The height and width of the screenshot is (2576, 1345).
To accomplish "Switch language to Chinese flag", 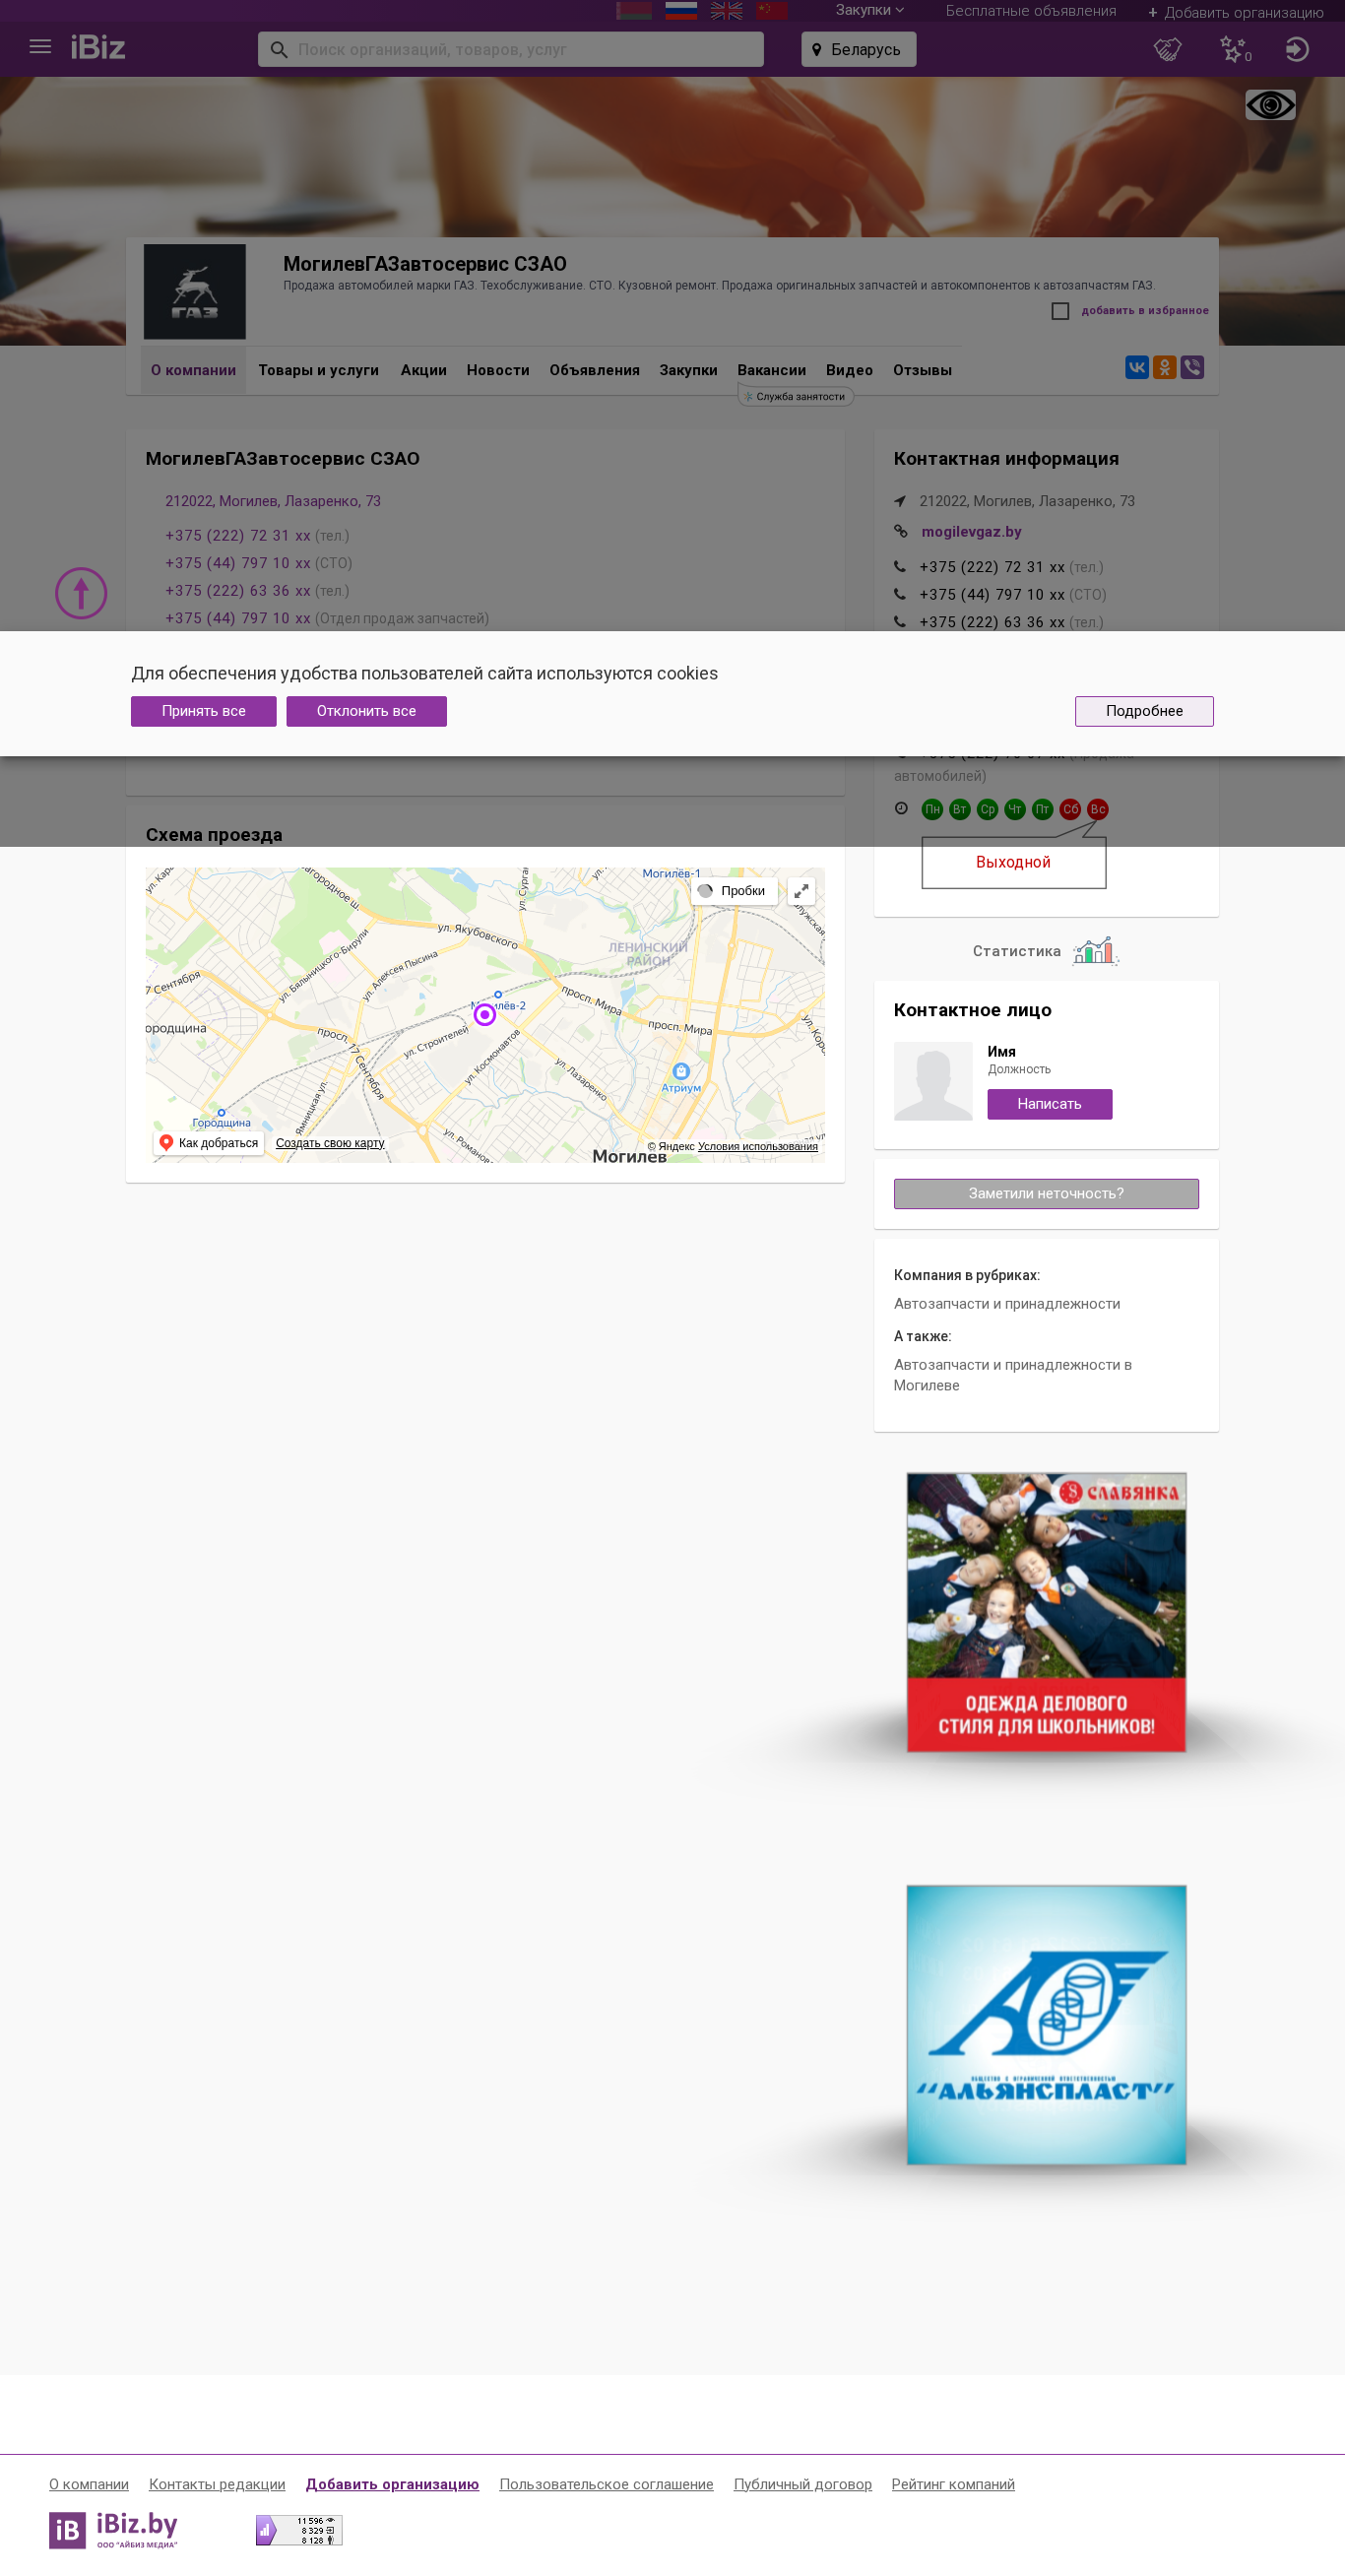I will 771,11.
